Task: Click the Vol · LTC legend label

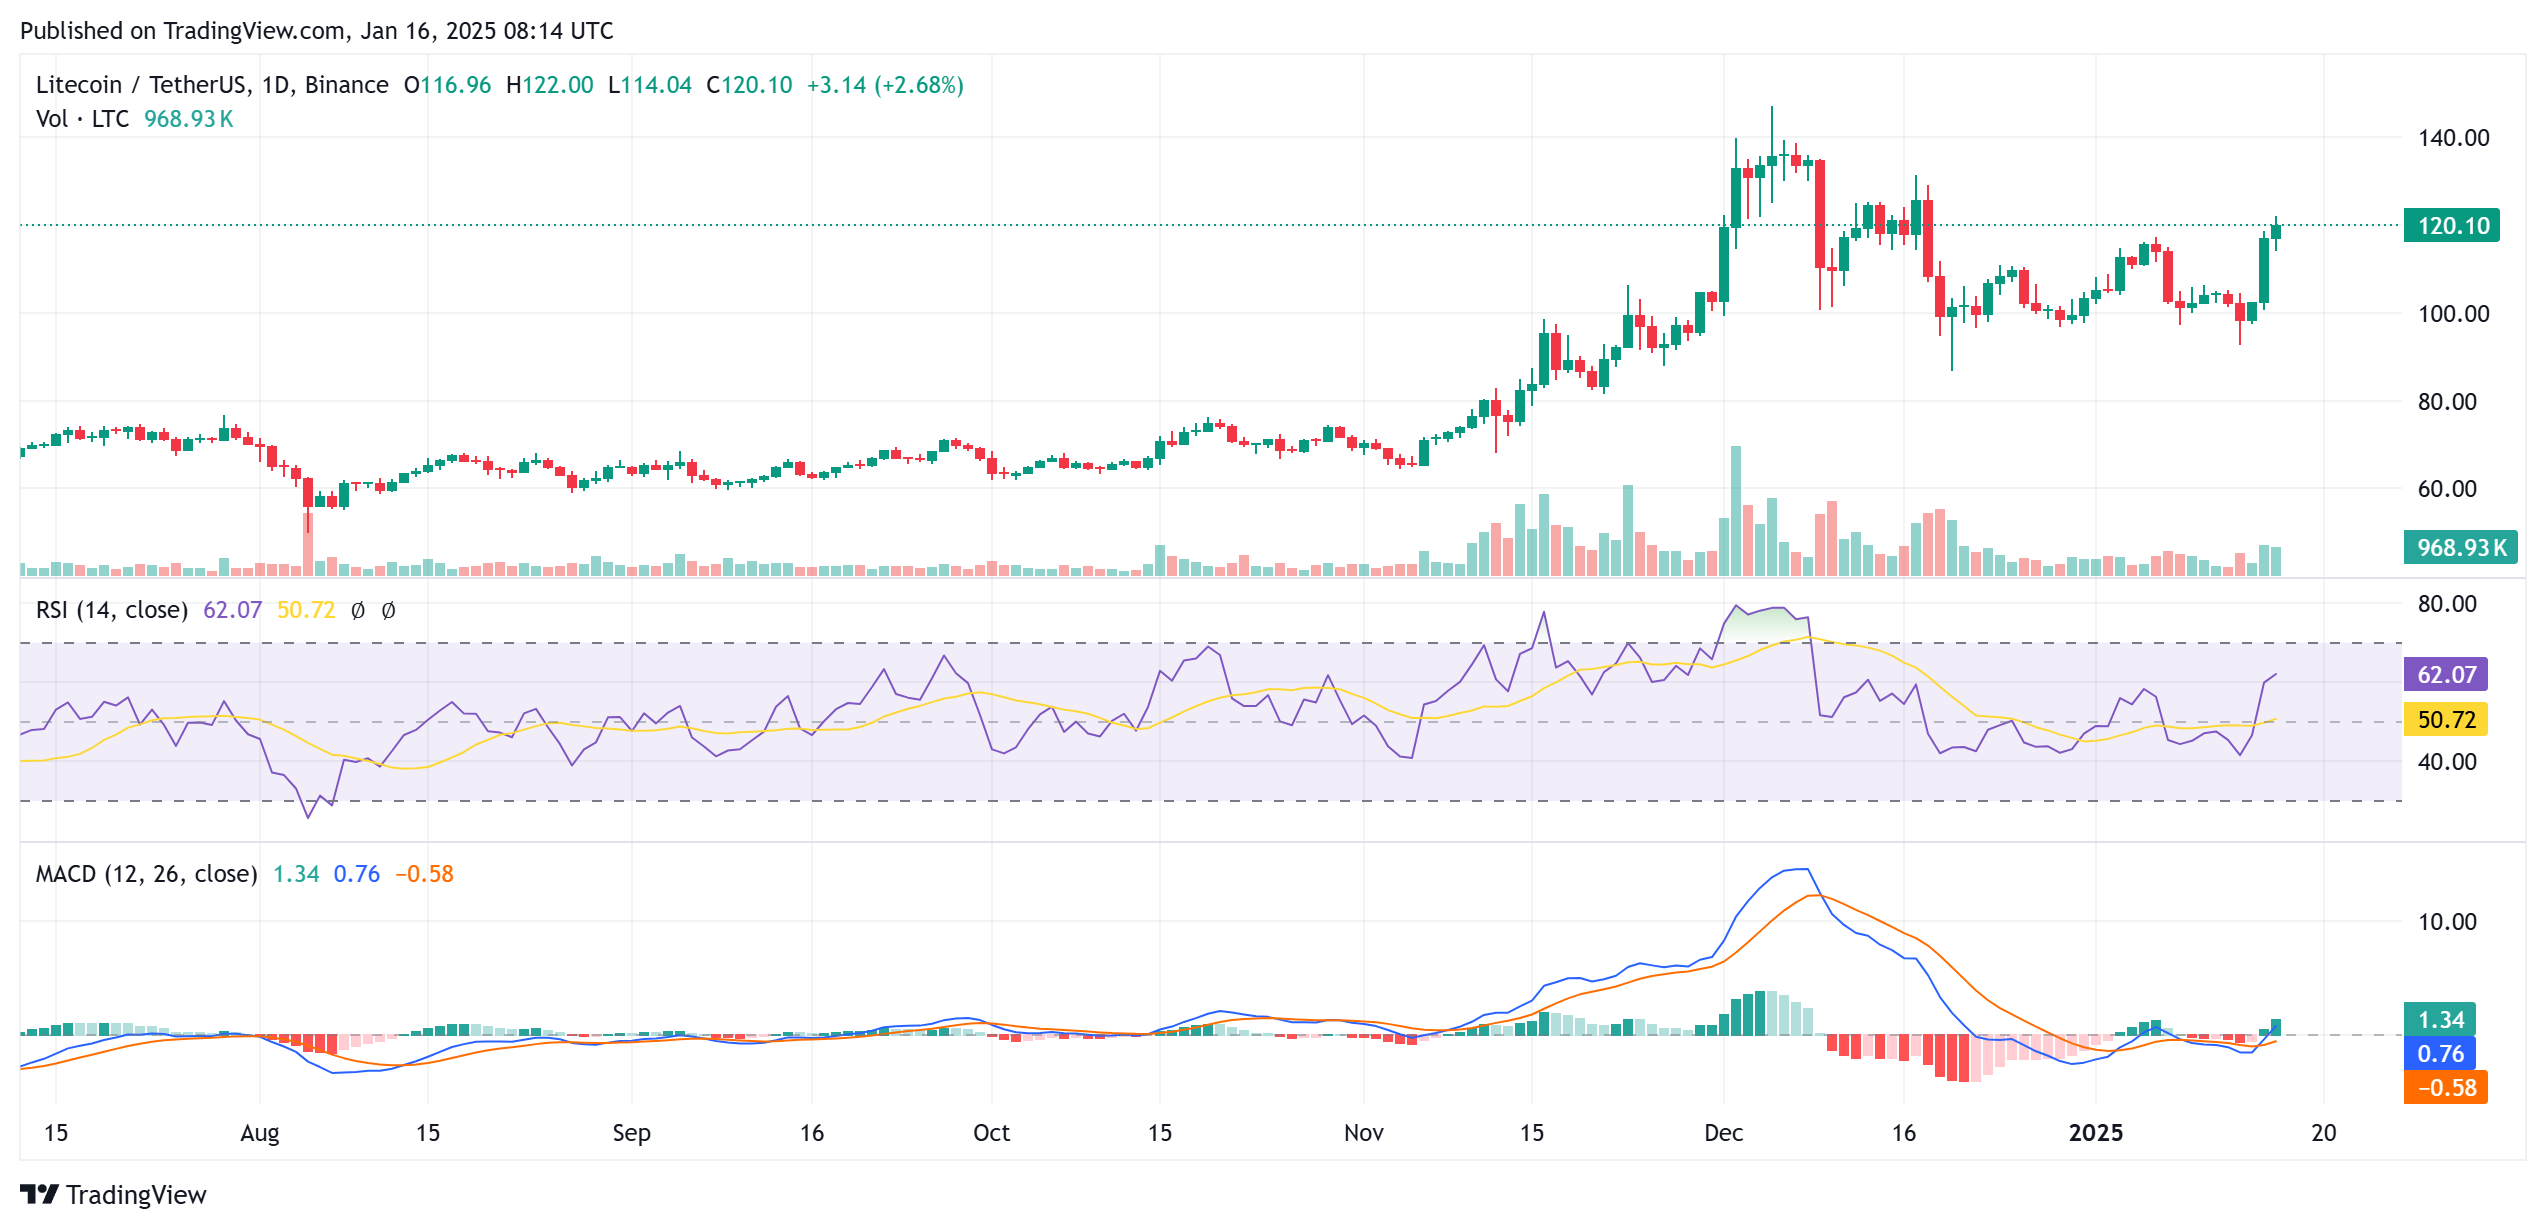Action: point(83,119)
